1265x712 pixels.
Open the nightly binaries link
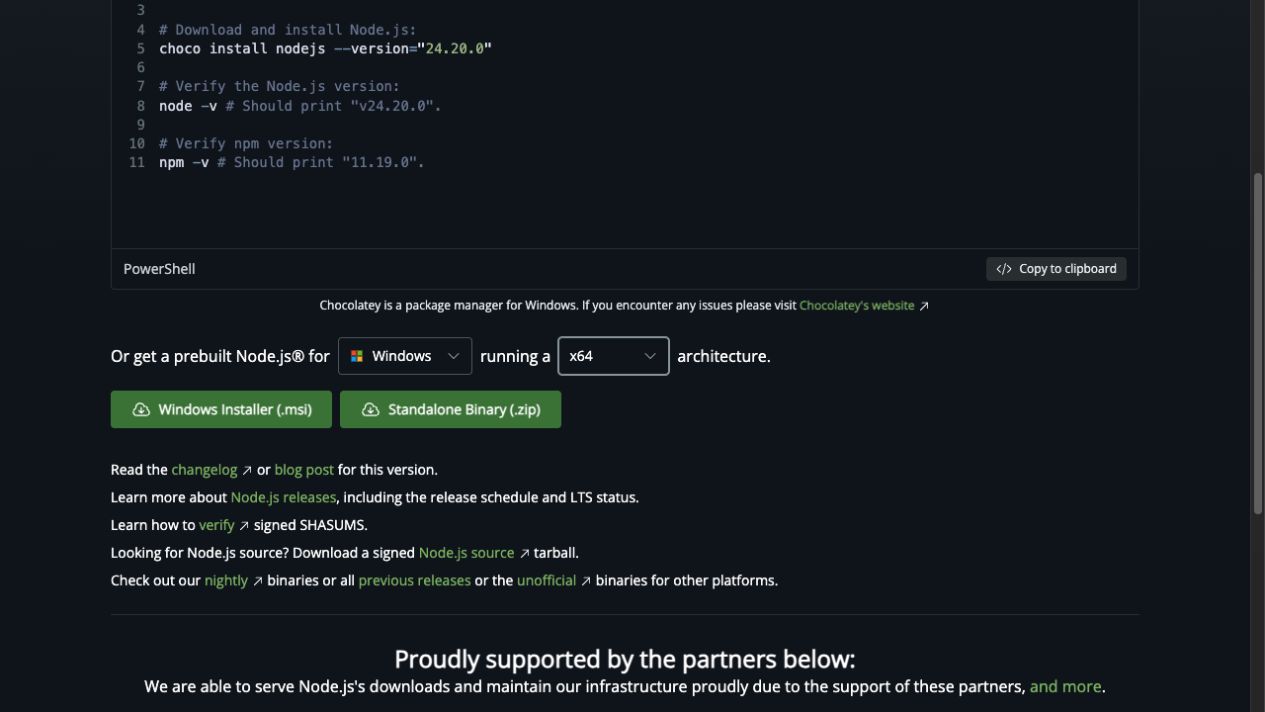(226, 581)
